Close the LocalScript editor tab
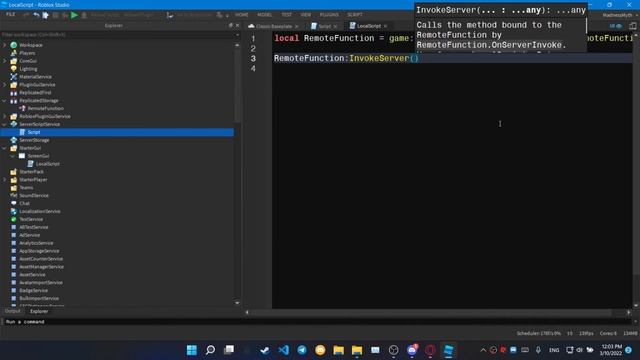The width and height of the screenshot is (640, 360). (385, 26)
